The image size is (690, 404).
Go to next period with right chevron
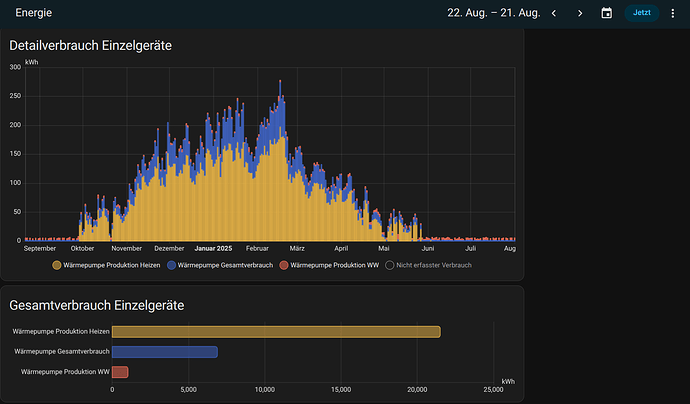[580, 13]
